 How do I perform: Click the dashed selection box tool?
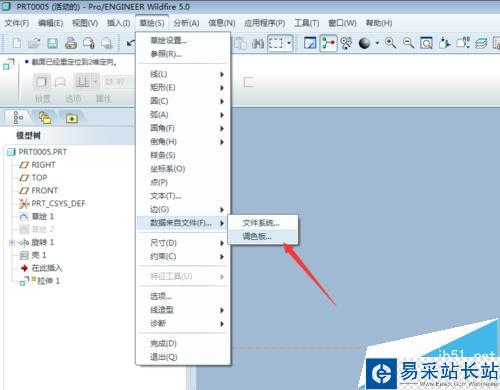[276, 43]
